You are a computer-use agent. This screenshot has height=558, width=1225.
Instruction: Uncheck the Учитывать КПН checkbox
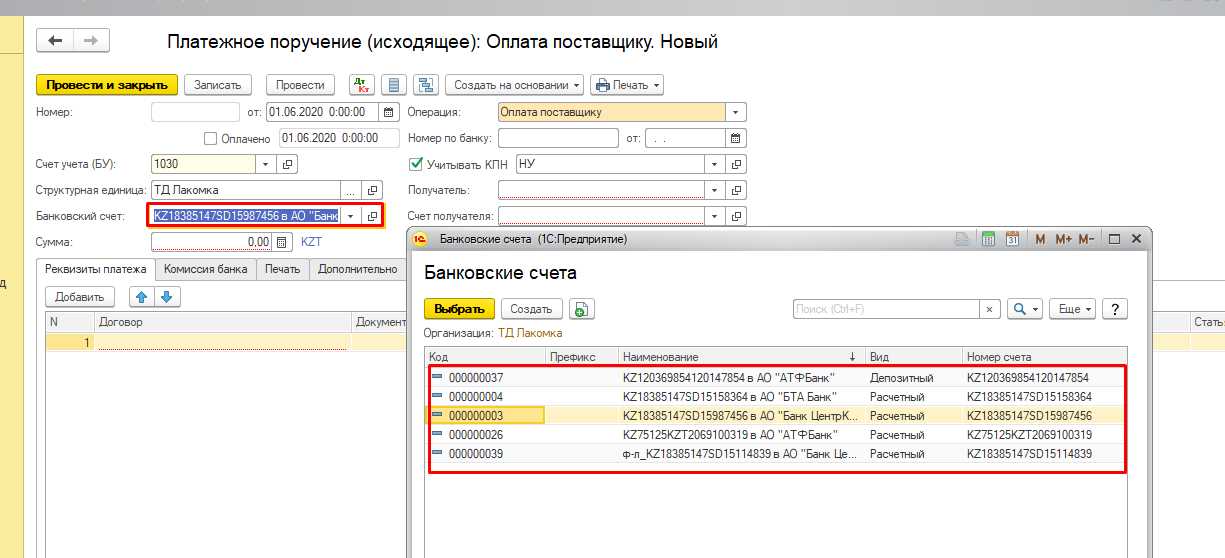click(417, 164)
